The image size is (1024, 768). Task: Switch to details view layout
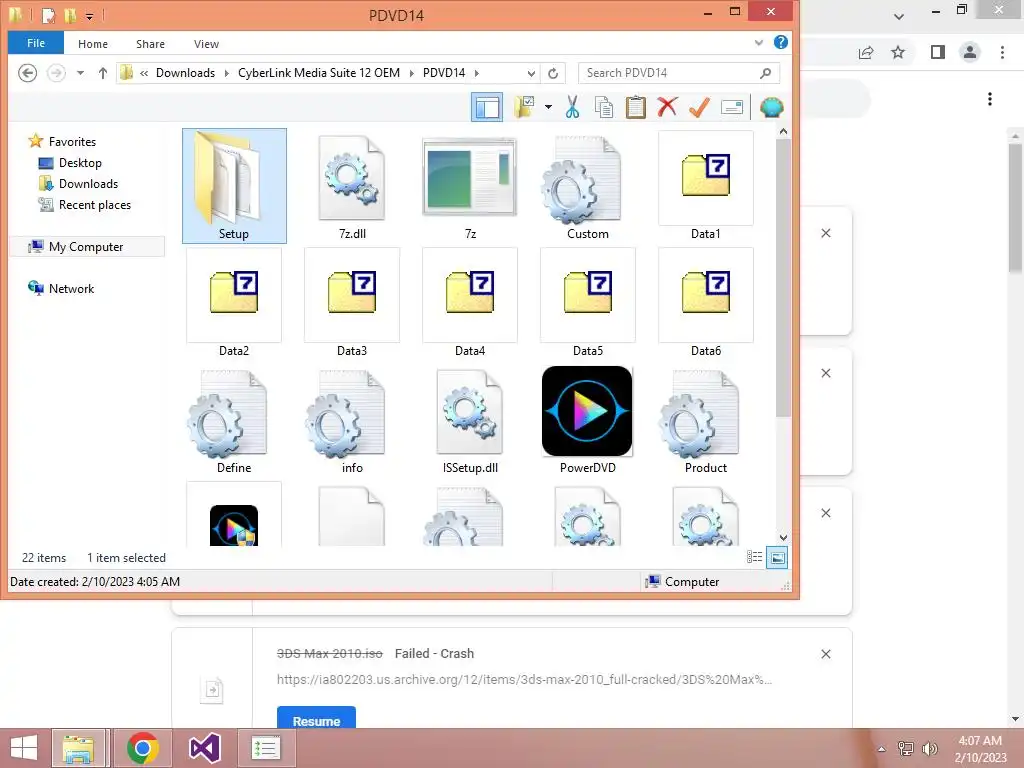(x=754, y=557)
